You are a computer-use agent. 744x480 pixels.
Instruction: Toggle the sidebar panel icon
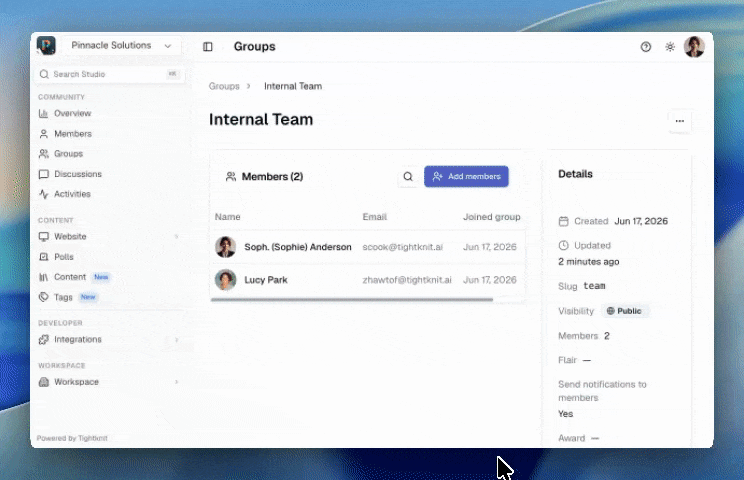tap(208, 46)
